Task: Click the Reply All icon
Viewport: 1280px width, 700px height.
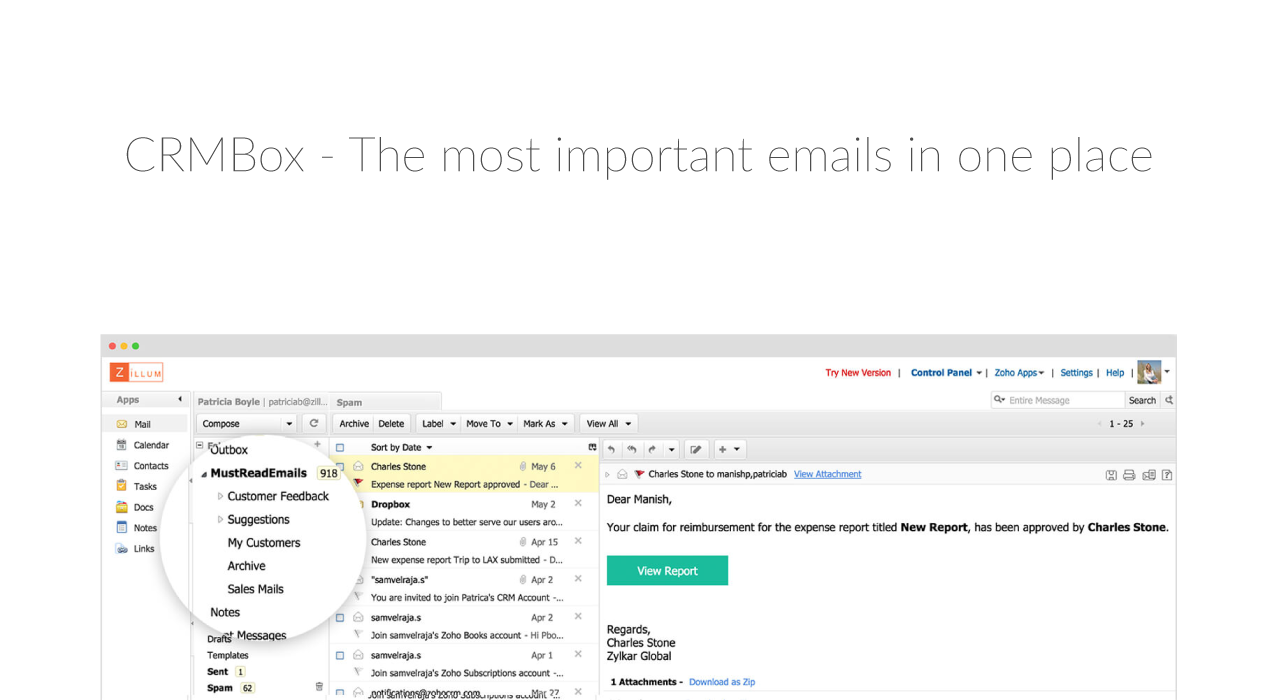Action: (x=632, y=450)
